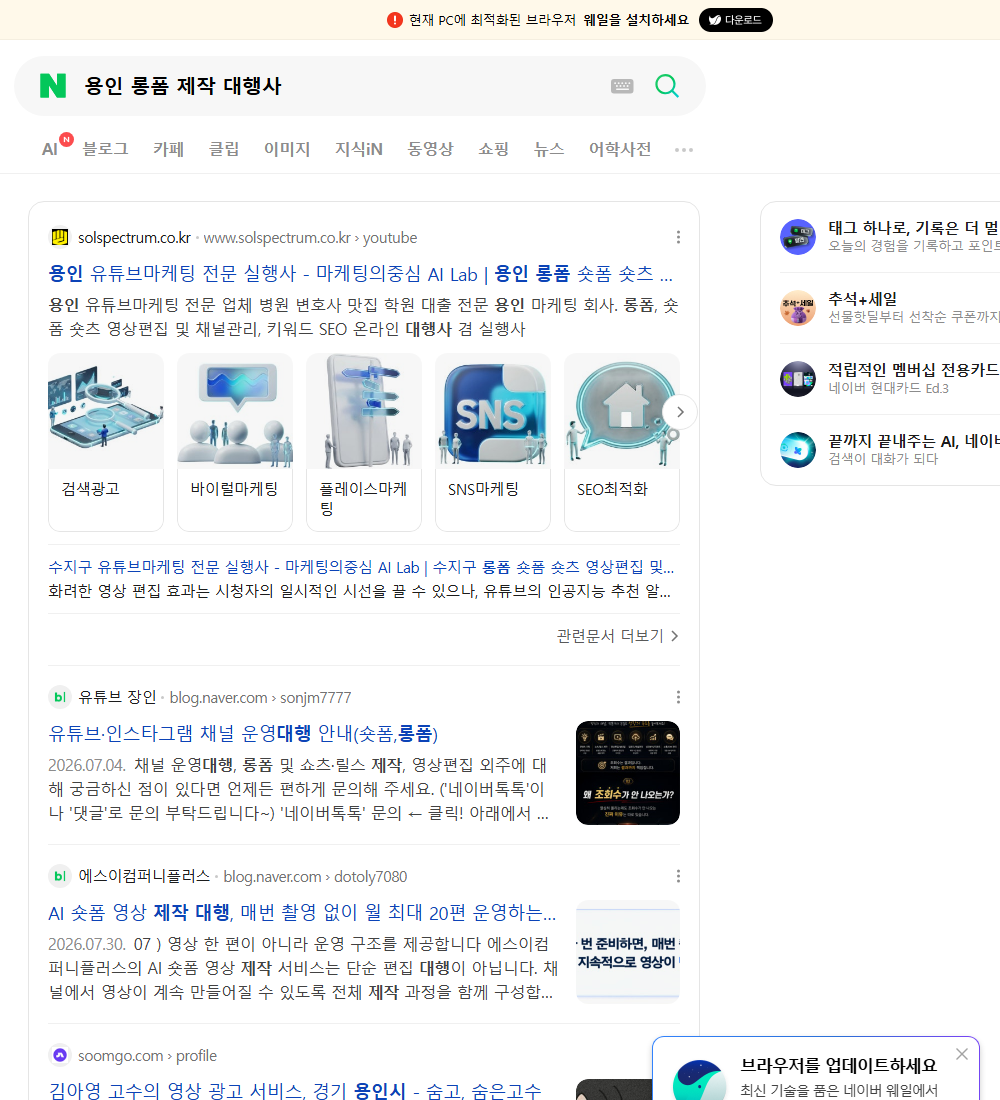Click the 끝까지 끝내주는 AI promo icon

798,450
